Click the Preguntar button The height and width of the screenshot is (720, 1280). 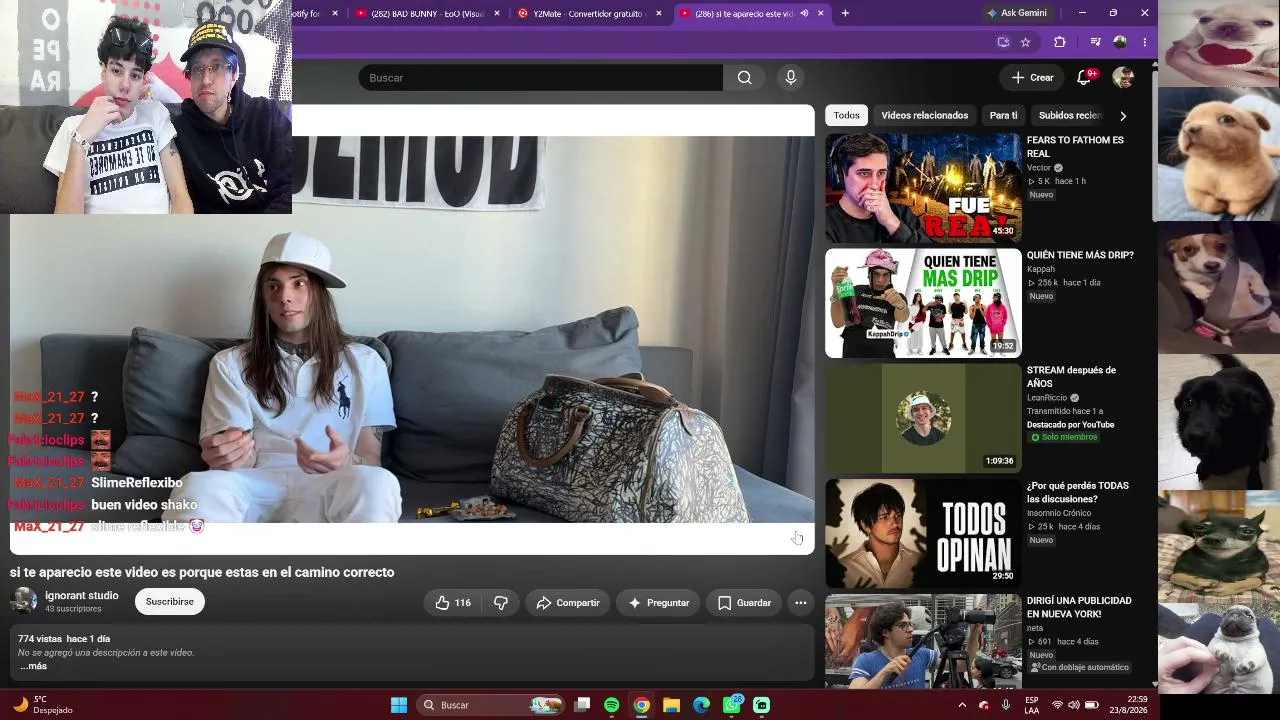coord(658,603)
